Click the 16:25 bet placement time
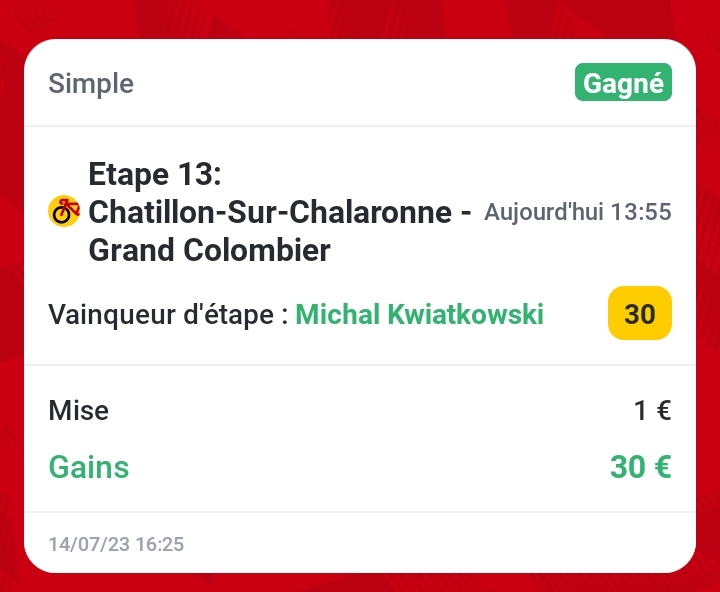Screen dimensions: 720x592 click(x=161, y=545)
